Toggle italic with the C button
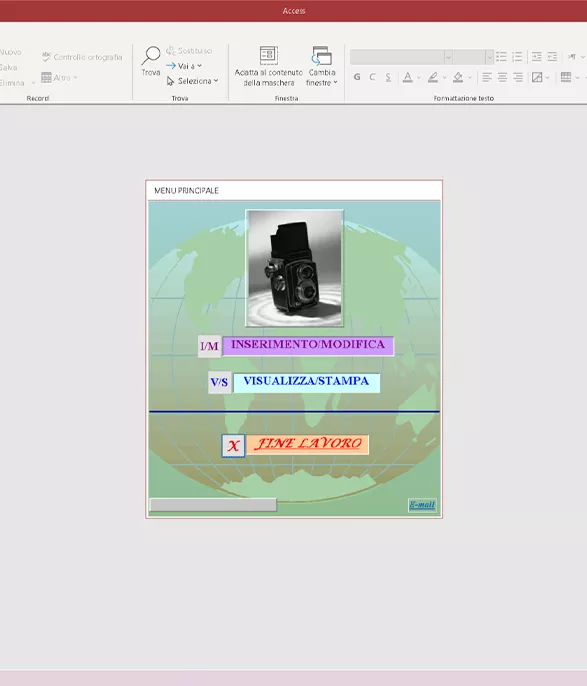The height and width of the screenshot is (686, 587). pos(372,77)
